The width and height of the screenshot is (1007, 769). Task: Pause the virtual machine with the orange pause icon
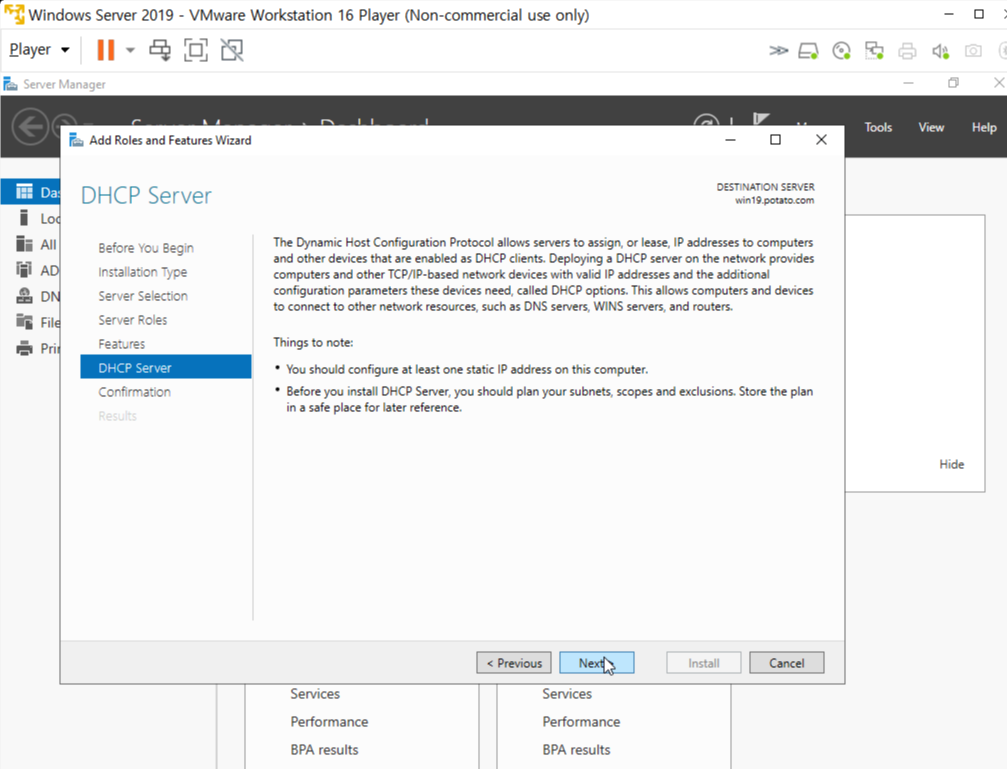pos(105,50)
